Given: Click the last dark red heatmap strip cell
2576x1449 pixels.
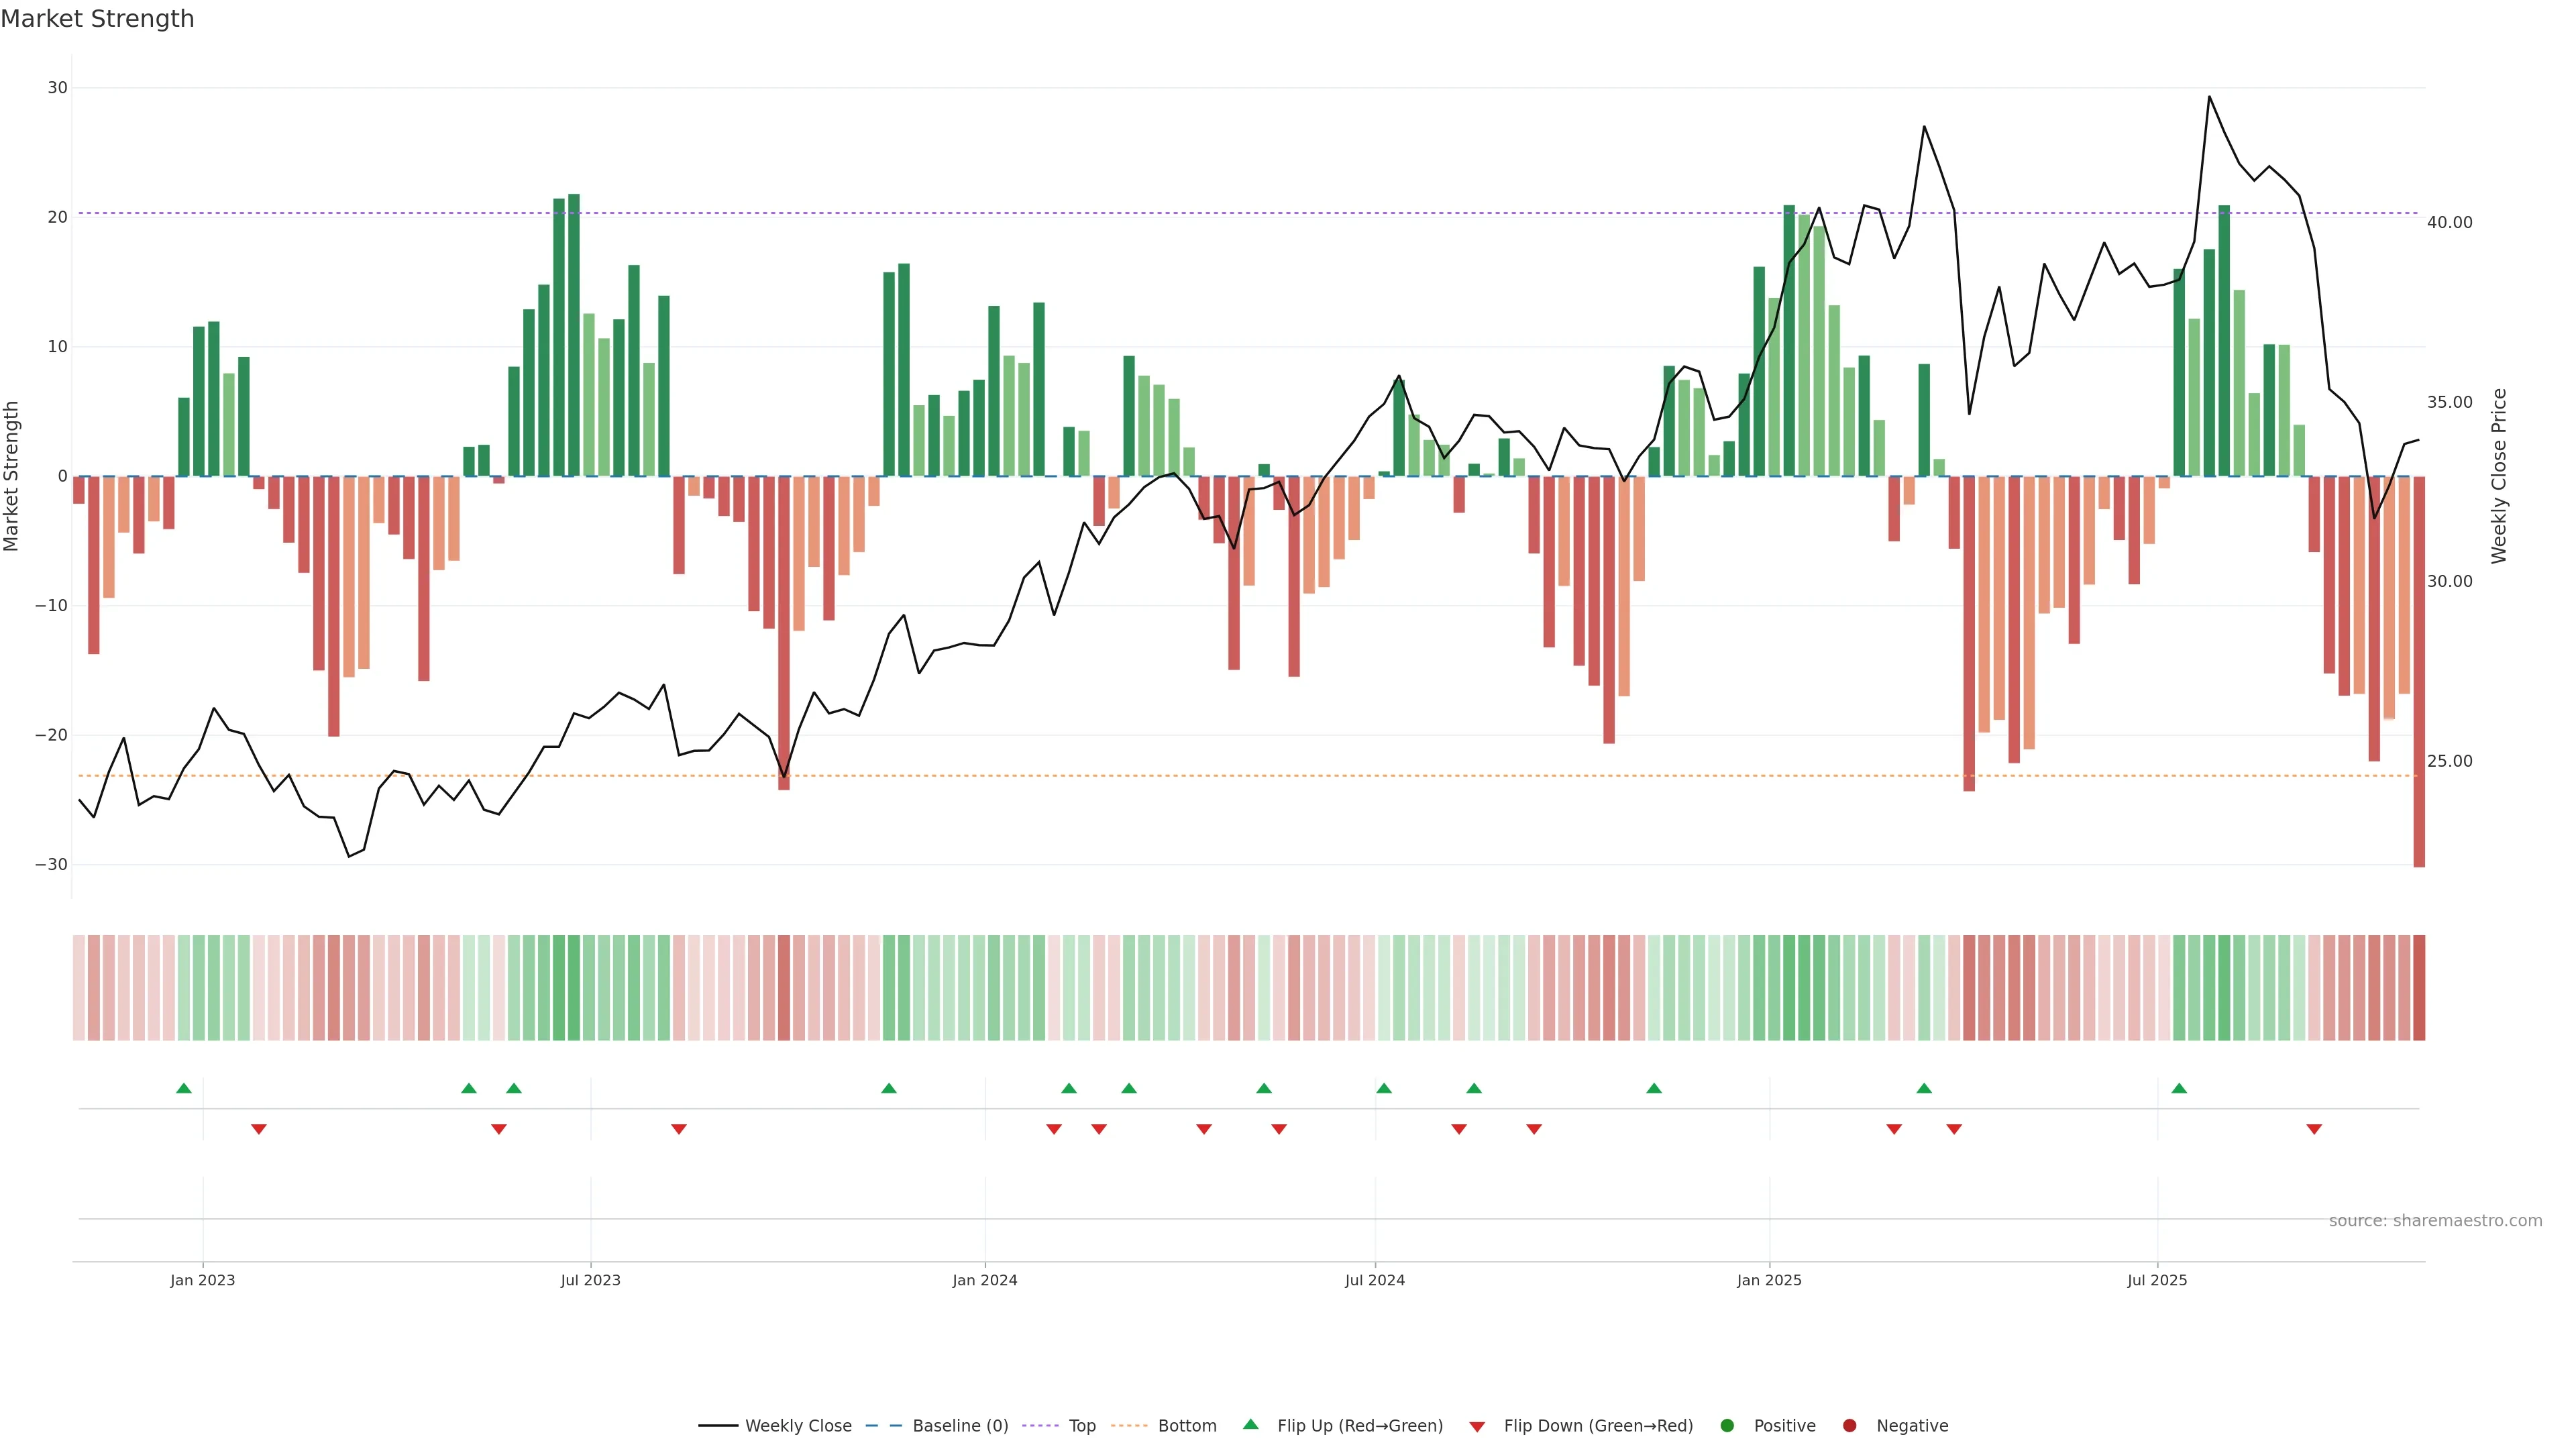Looking at the screenshot, I should pos(2419,988).
